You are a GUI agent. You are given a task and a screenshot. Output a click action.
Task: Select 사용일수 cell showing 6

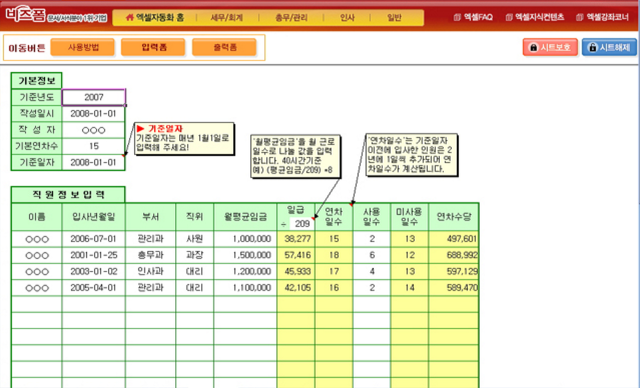tap(372, 255)
